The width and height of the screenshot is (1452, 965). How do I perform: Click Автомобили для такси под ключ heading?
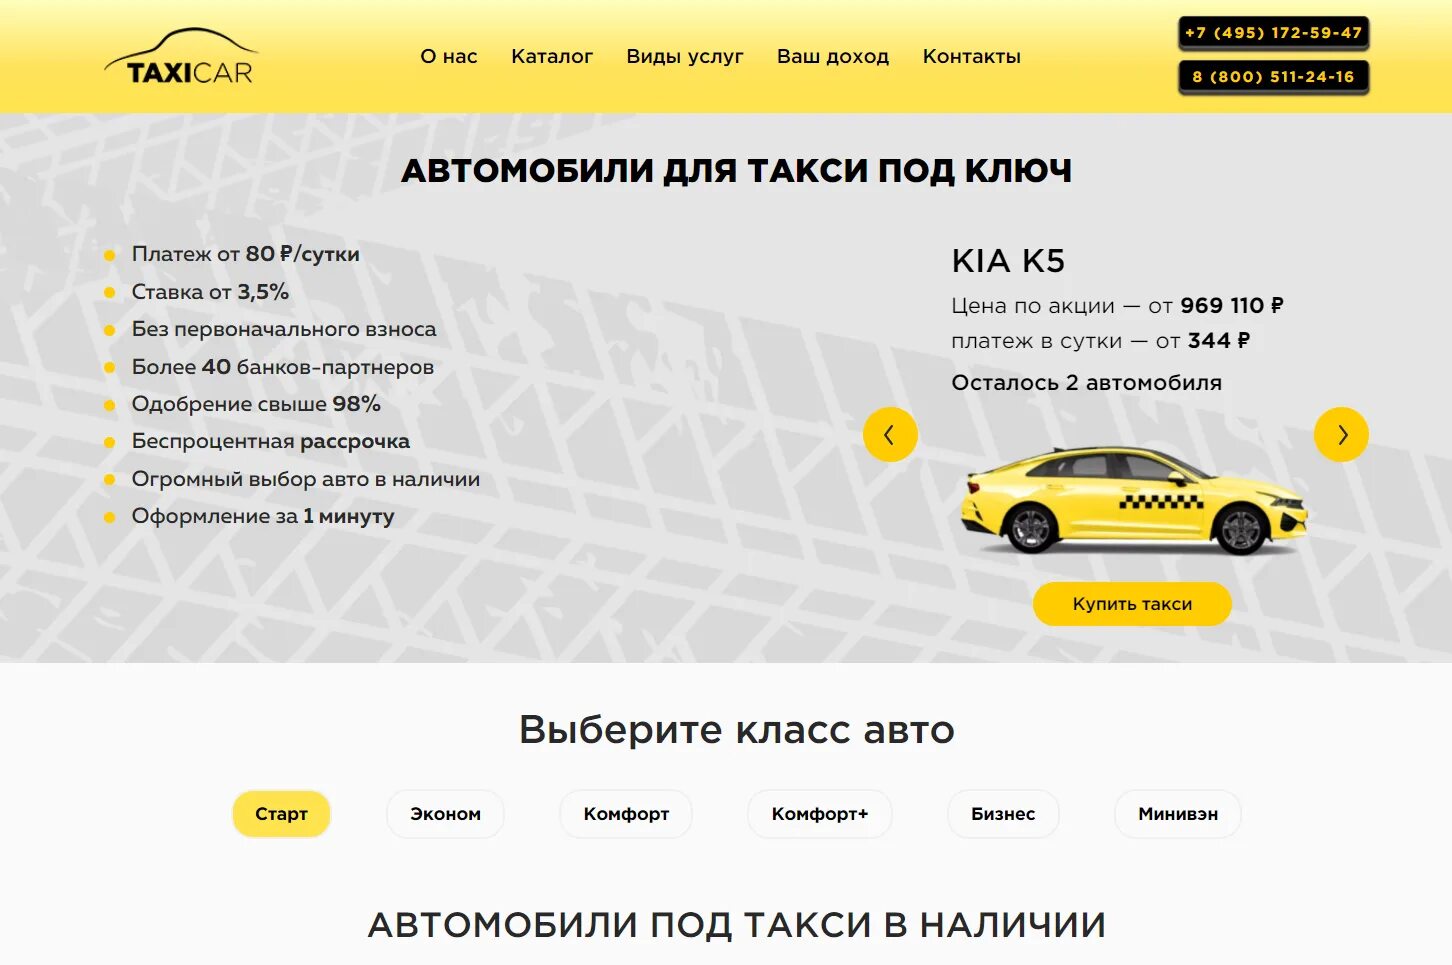(x=737, y=171)
